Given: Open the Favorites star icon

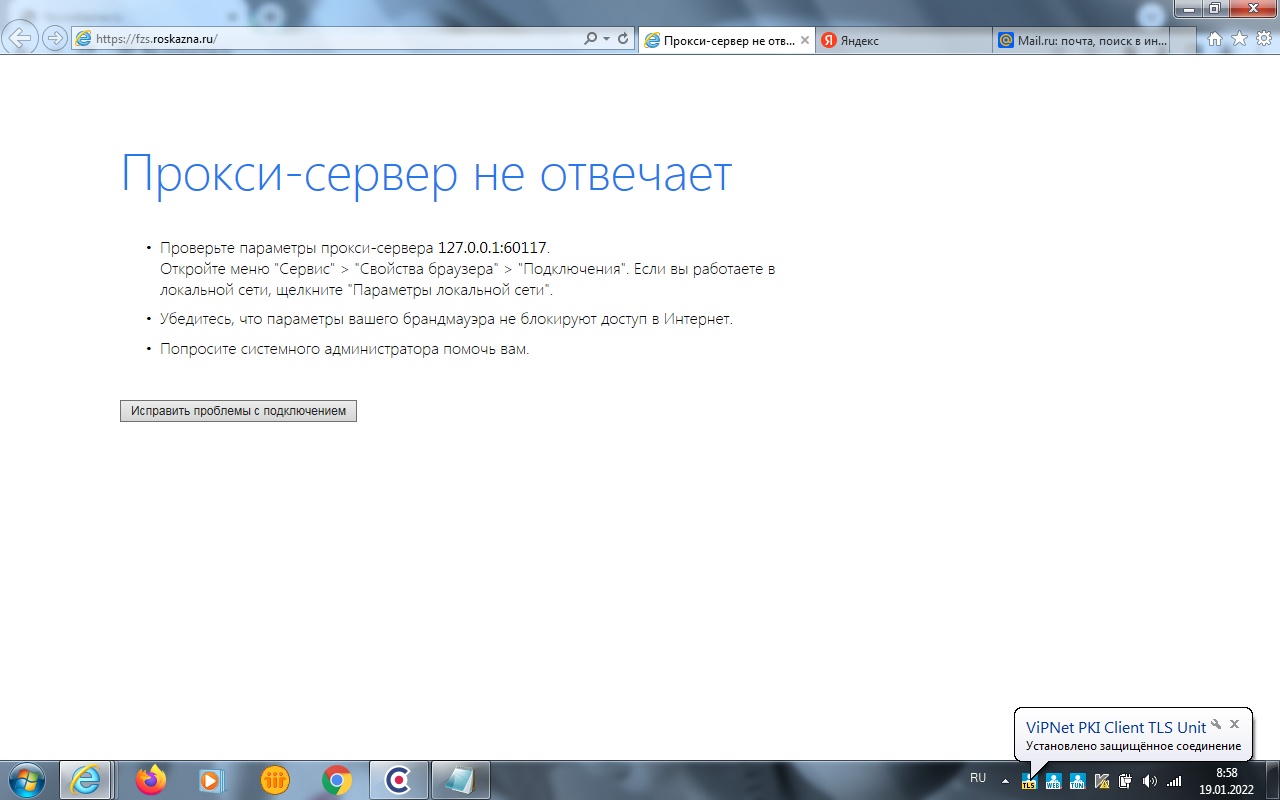Looking at the screenshot, I should click(x=1239, y=39).
